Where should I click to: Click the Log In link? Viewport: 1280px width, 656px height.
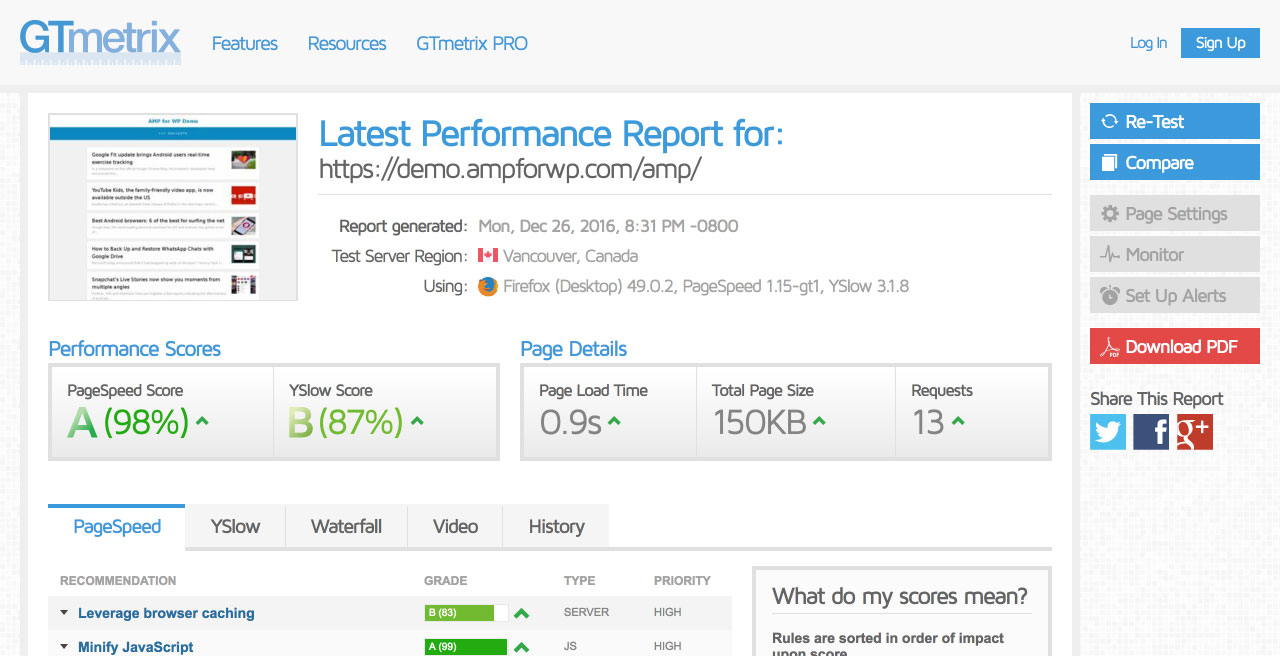coord(1148,43)
